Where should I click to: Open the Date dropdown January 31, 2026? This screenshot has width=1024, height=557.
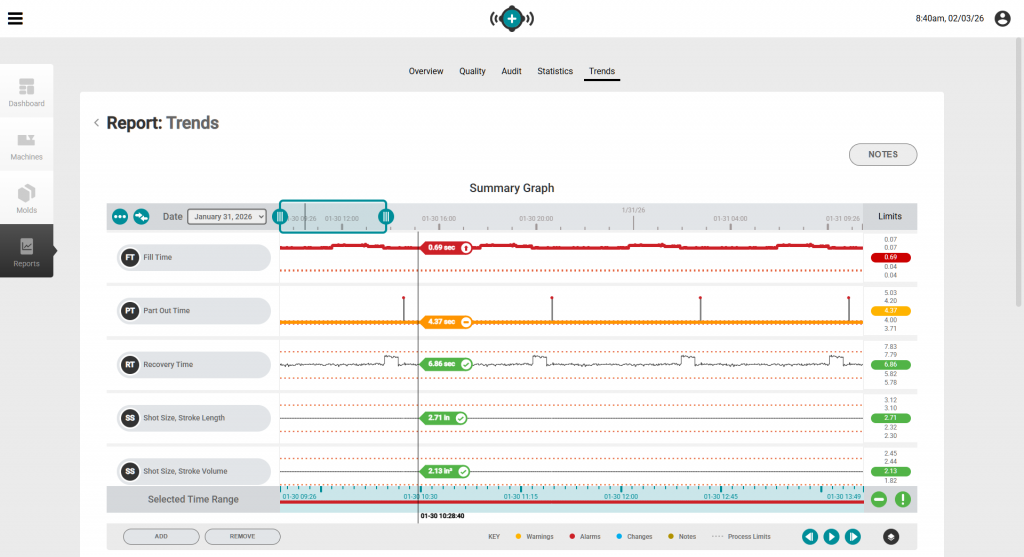(227, 217)
